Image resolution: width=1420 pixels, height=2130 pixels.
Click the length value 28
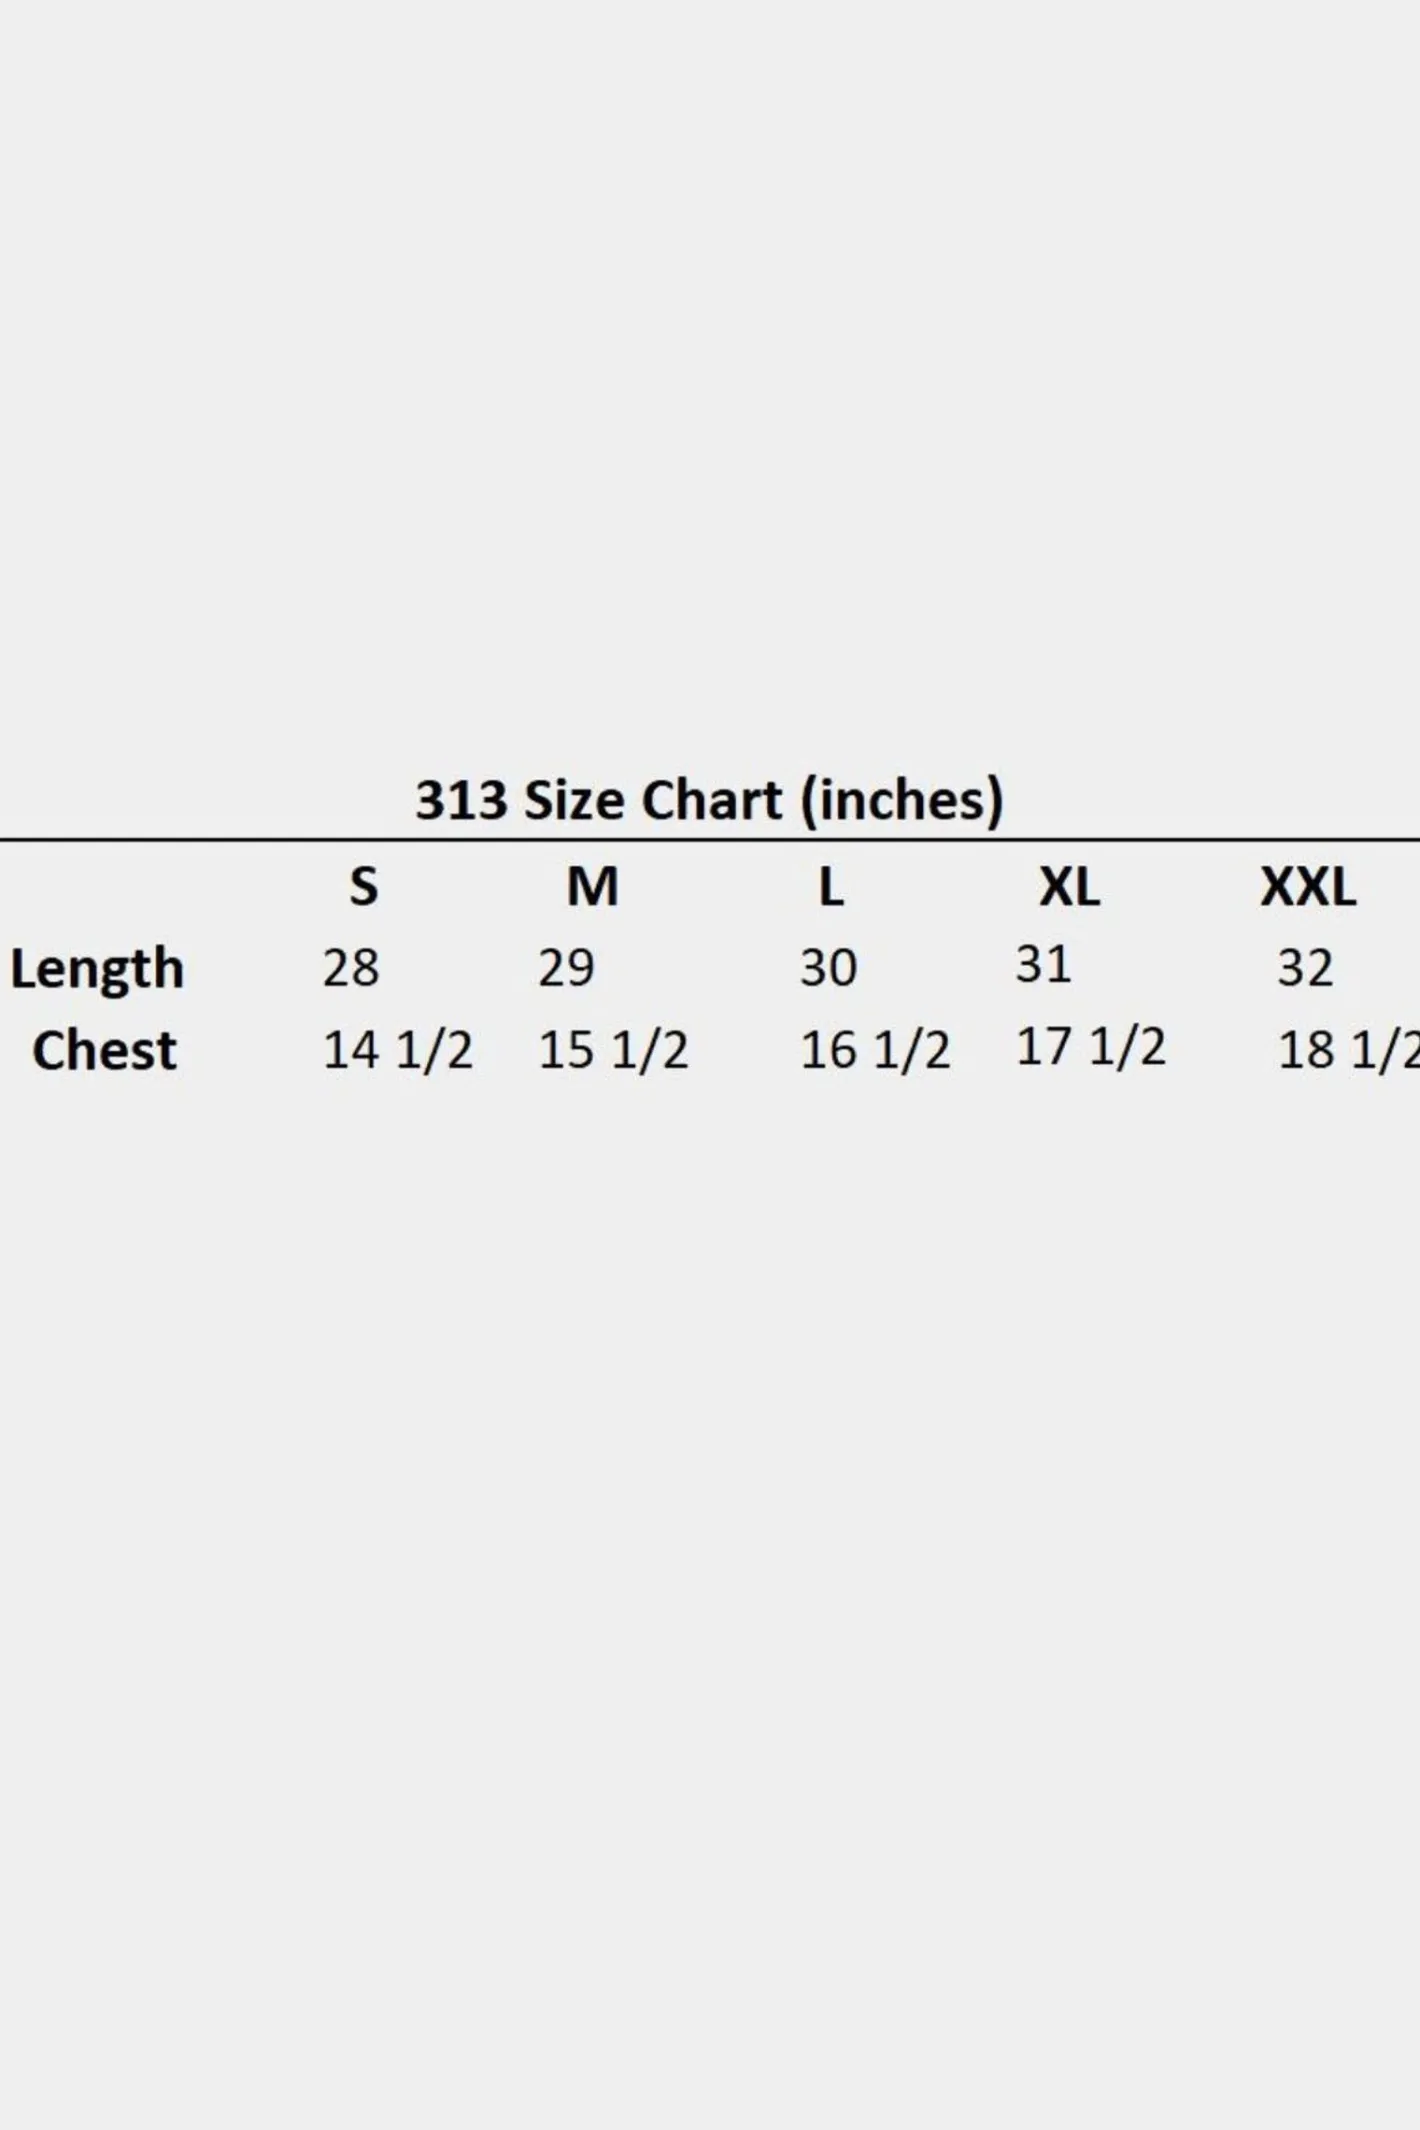pos(351,967)
